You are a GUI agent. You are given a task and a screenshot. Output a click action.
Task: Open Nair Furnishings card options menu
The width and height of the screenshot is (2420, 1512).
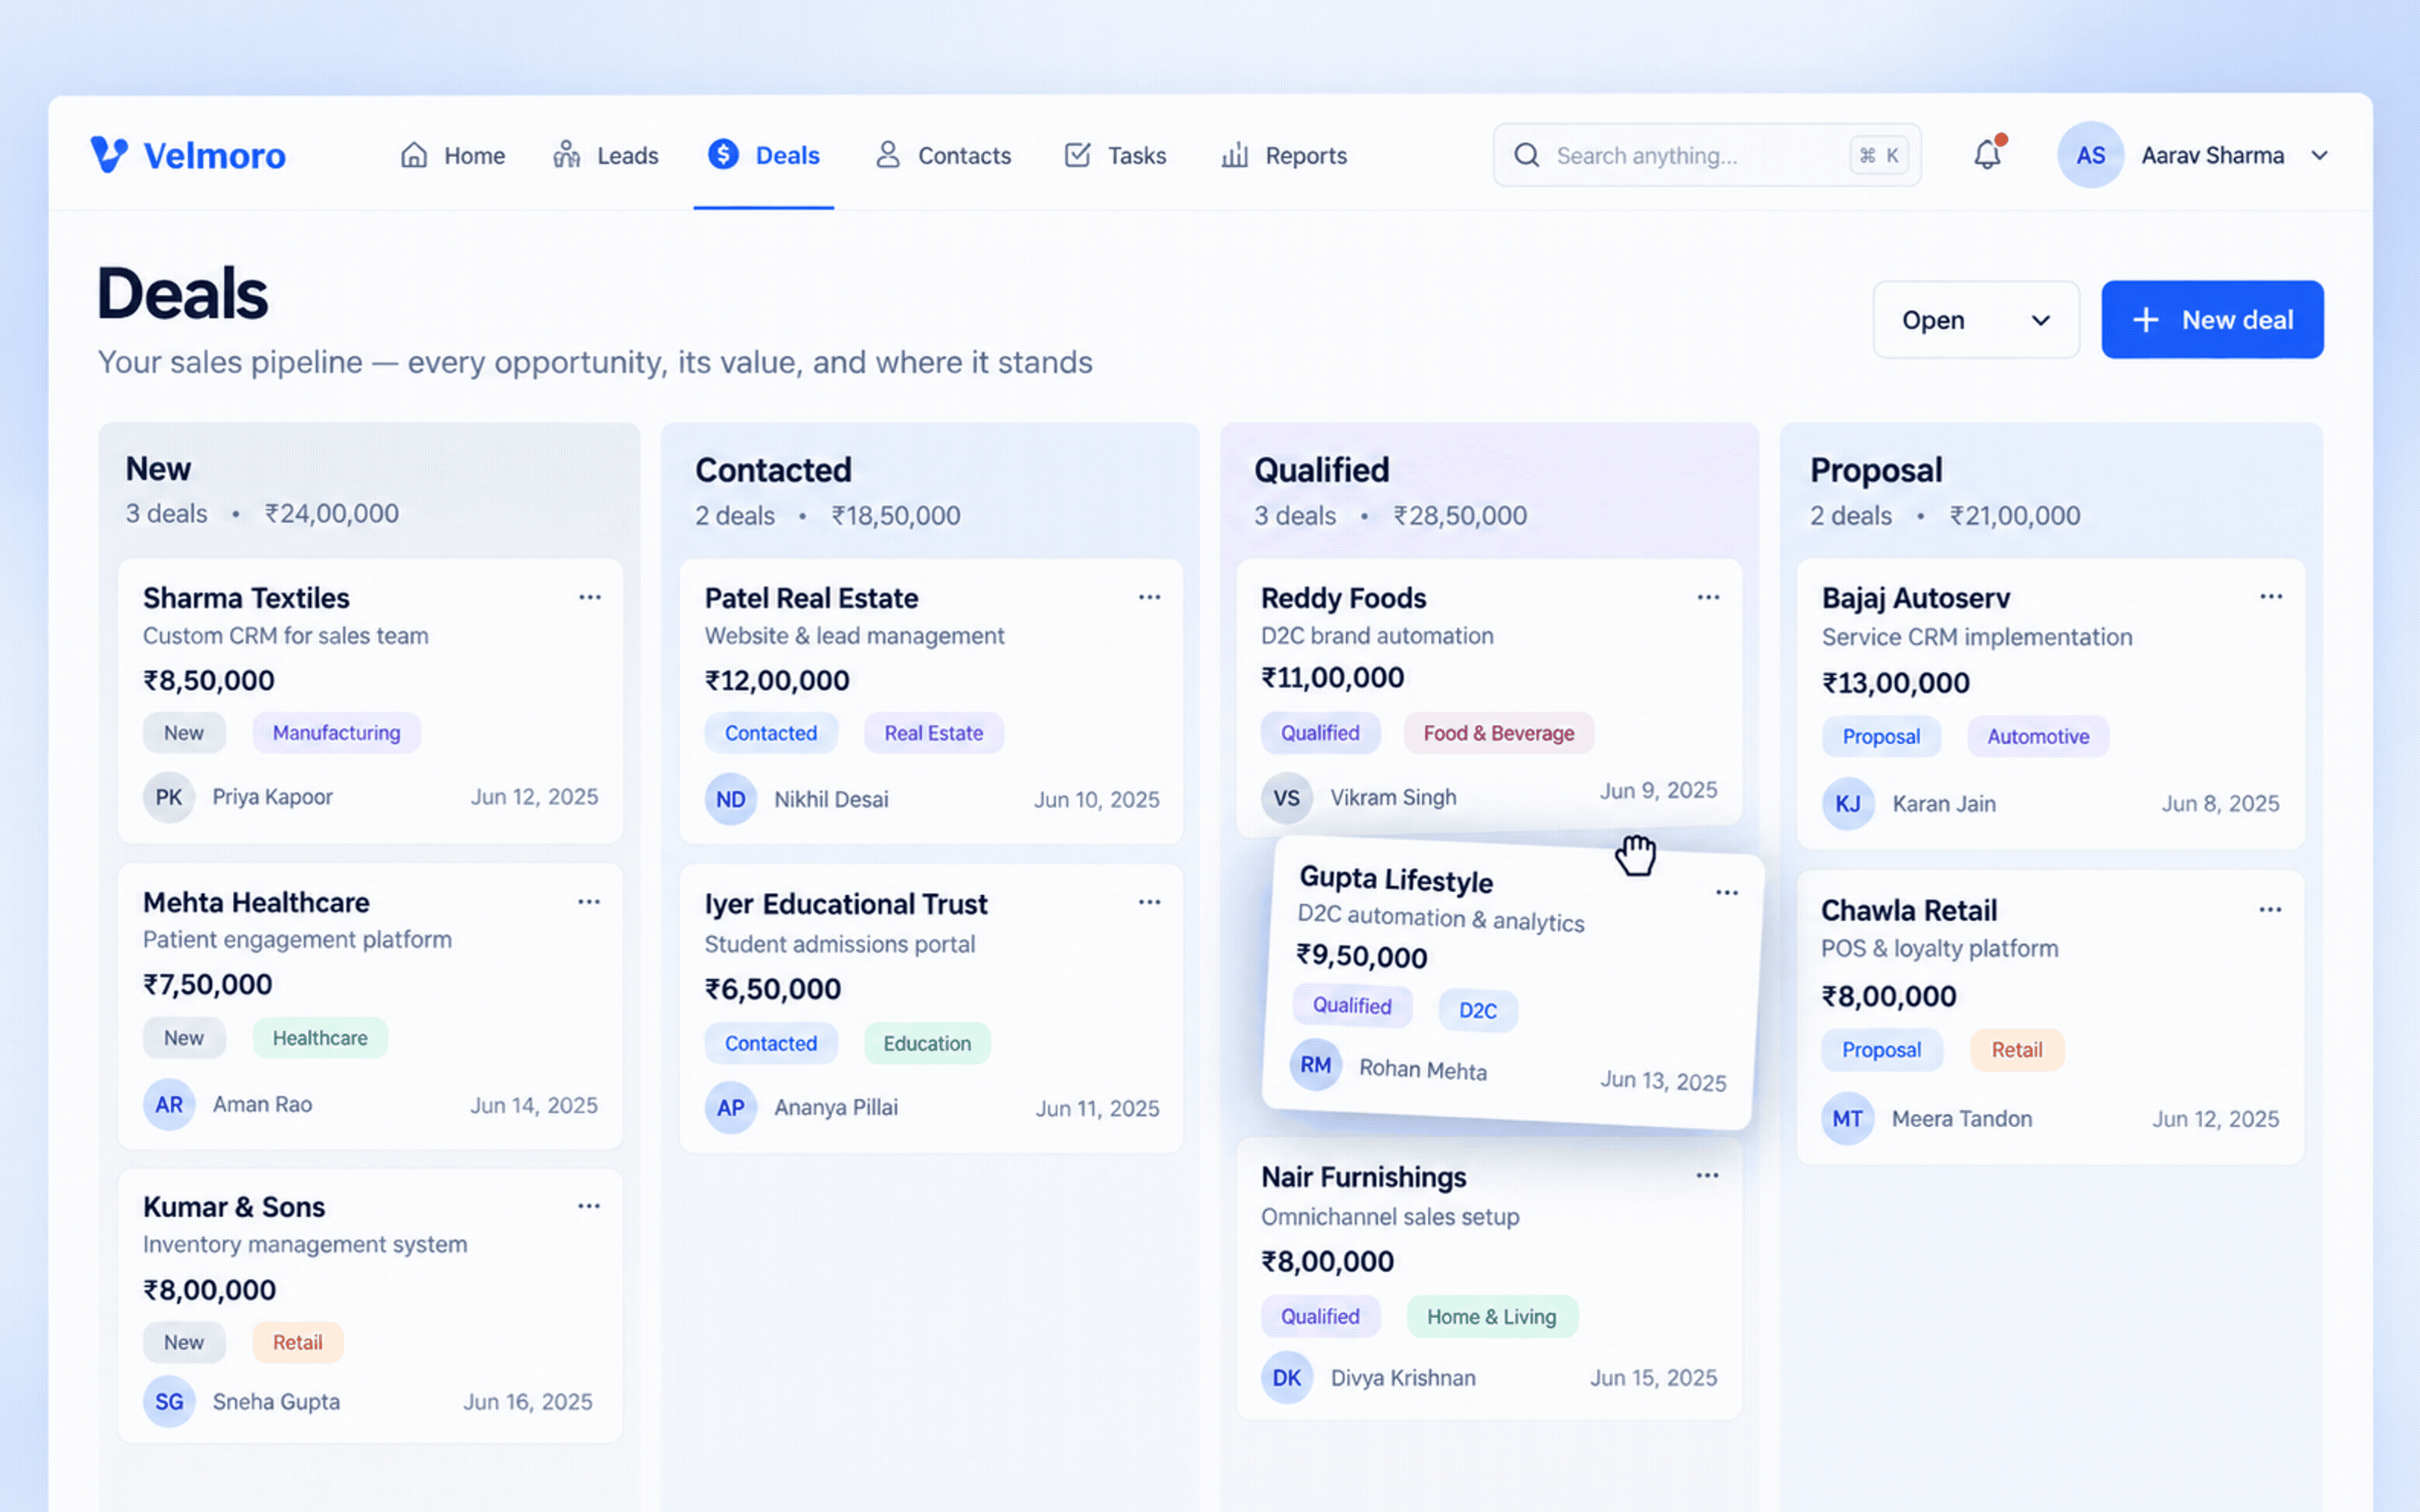coord(1707,1176)
